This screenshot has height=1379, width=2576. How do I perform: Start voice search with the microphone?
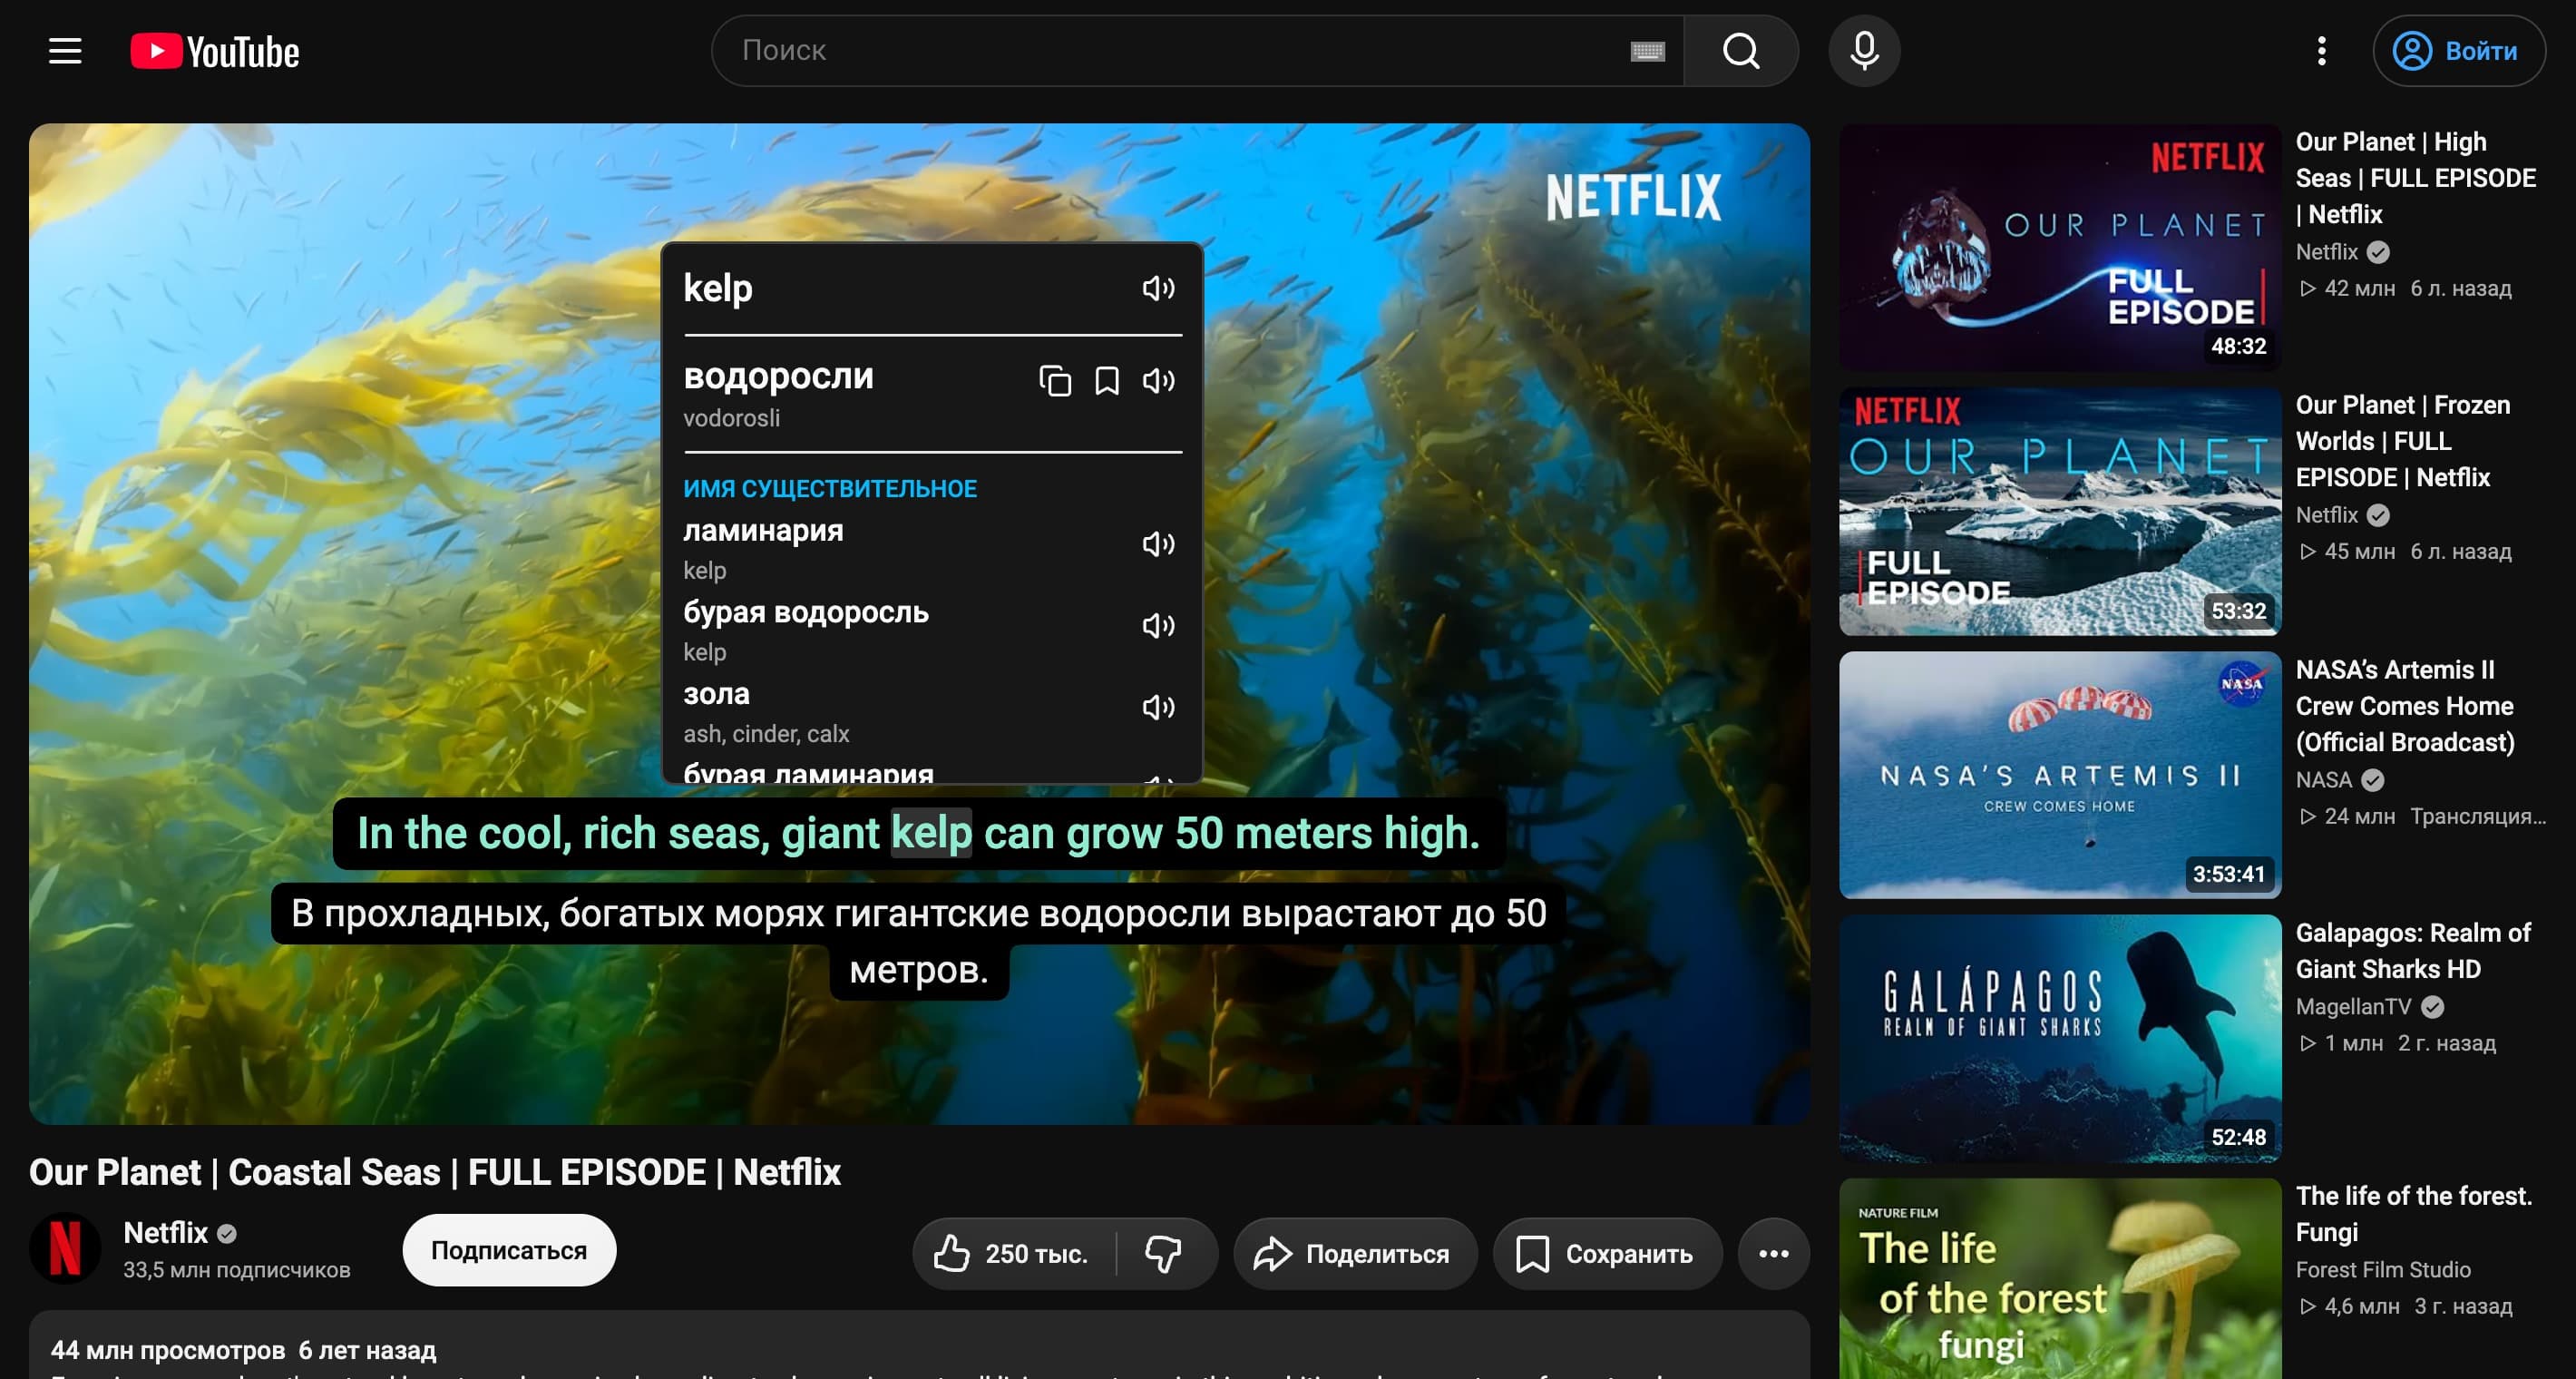pos(1864,51)
